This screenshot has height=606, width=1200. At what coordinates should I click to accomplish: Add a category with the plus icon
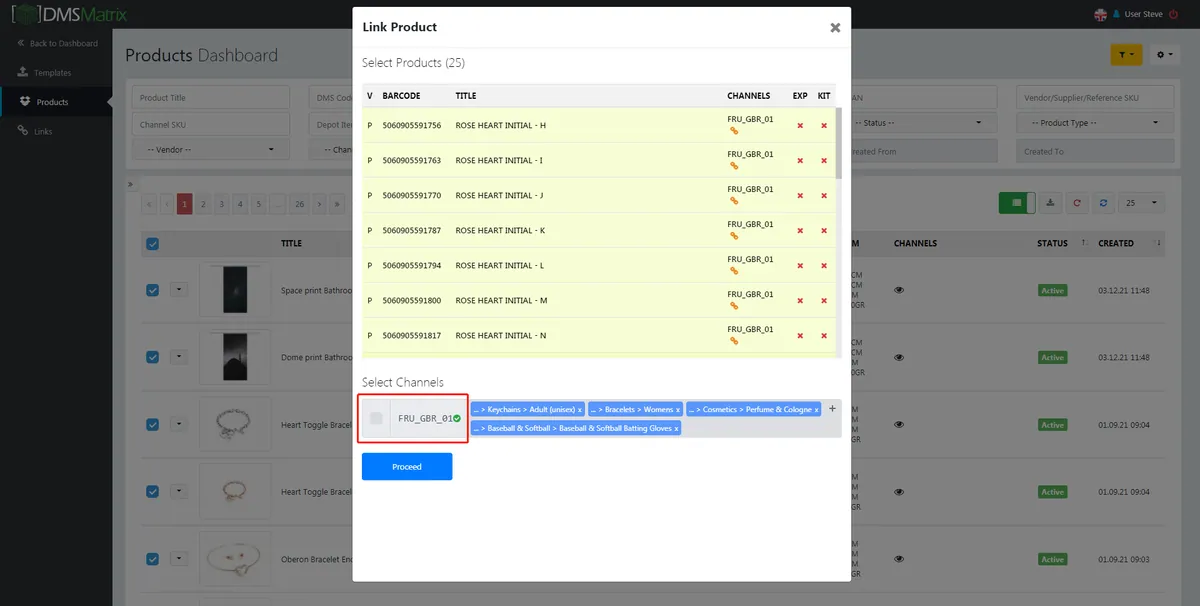[832, 408]
